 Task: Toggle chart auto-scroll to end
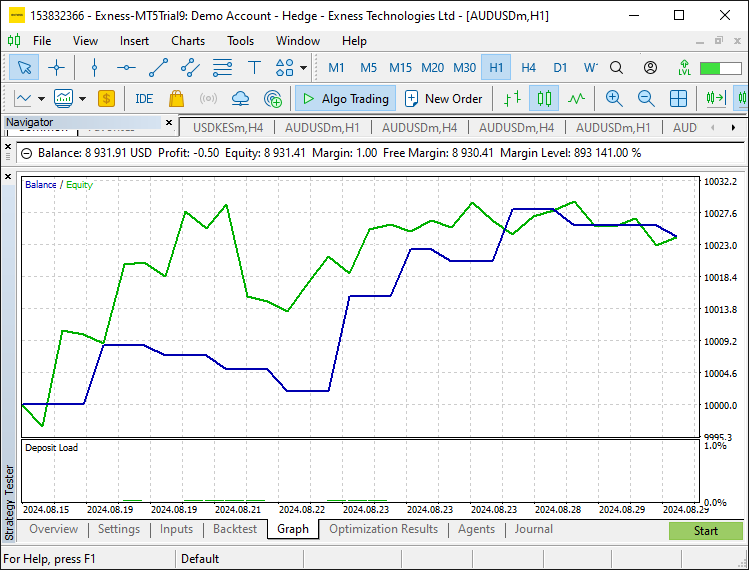point(716,99)
